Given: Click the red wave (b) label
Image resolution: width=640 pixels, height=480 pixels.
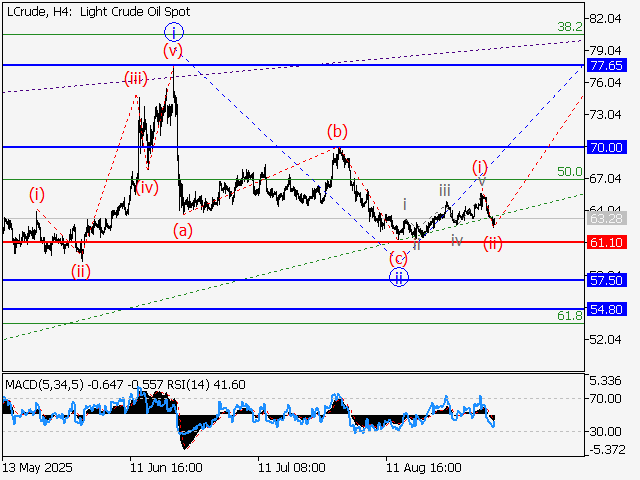Looking at the screenshot, I should click(x=338, y=131).
